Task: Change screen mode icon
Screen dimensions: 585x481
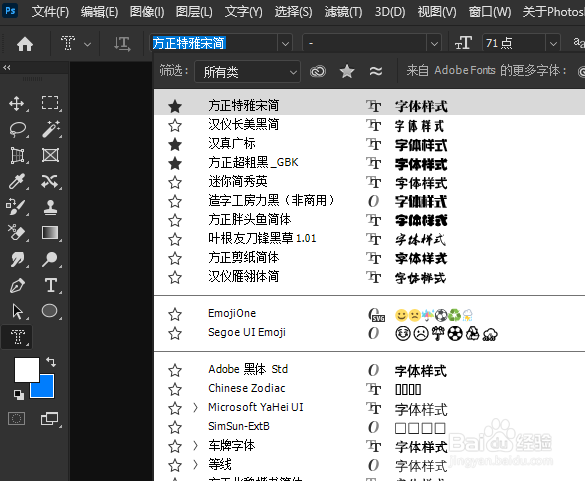Action: (50, 419)
